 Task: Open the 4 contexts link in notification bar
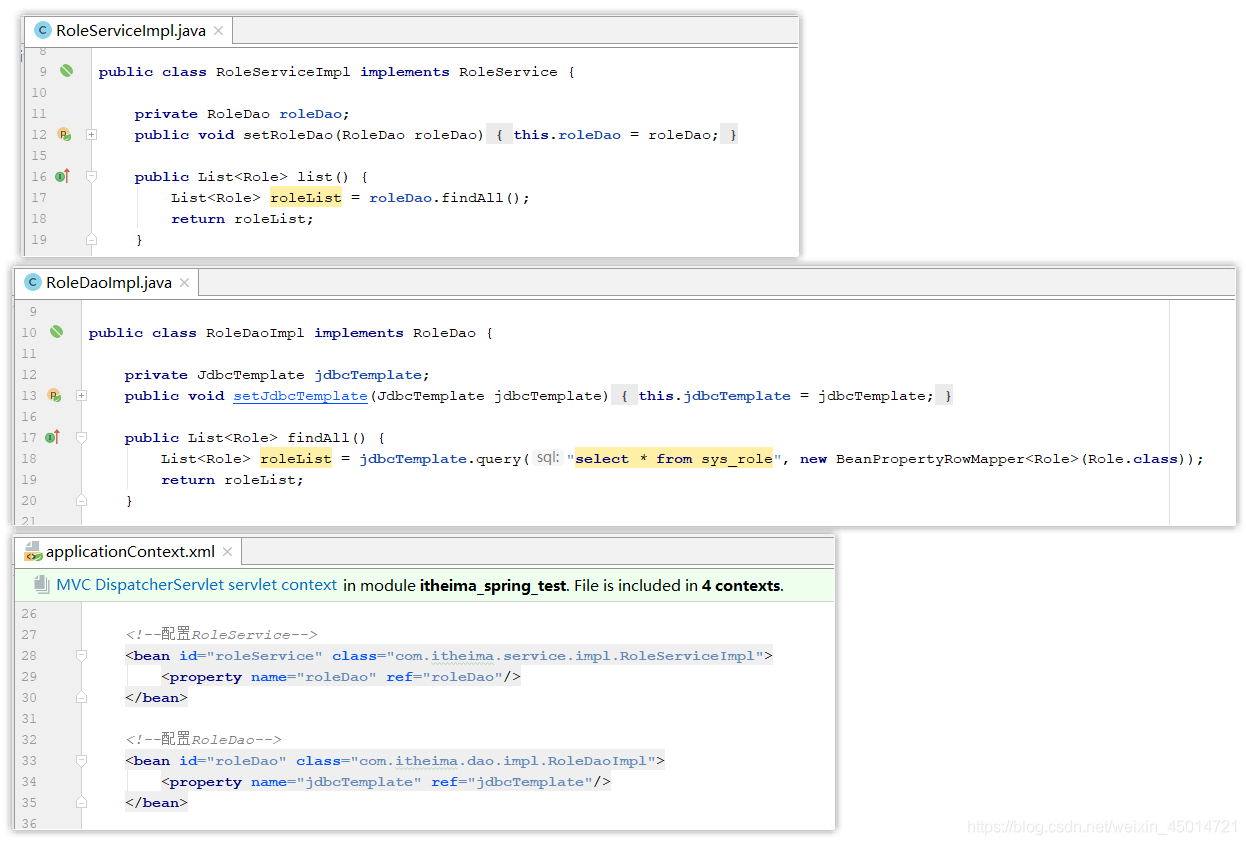pyautogui.click(x=741, y=585)
